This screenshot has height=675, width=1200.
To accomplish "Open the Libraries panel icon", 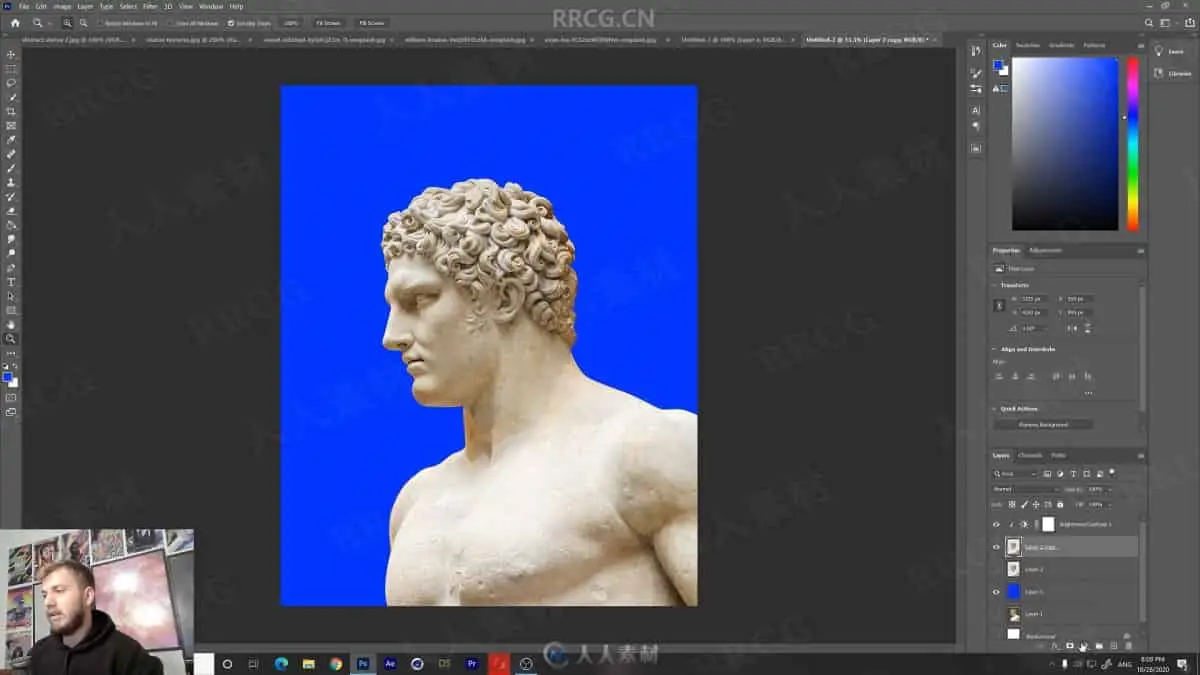I will coord(1159,73).
